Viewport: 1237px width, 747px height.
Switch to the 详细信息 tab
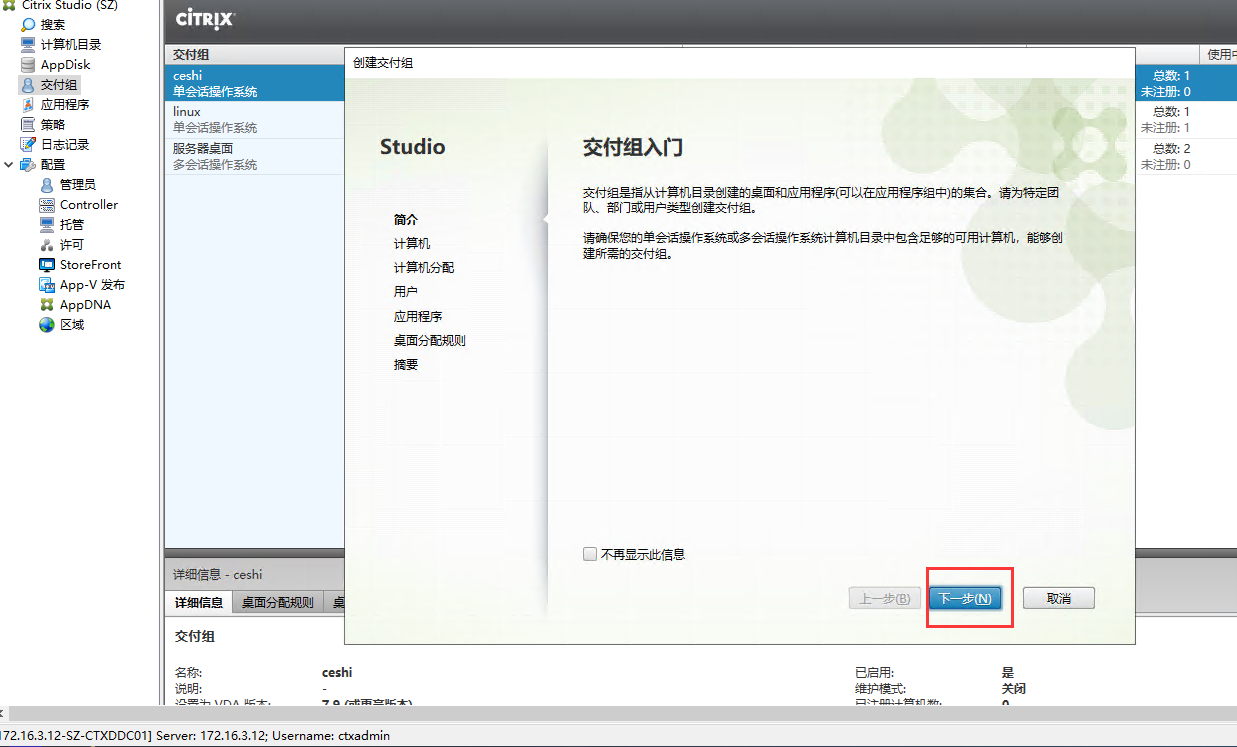point(198,602)
